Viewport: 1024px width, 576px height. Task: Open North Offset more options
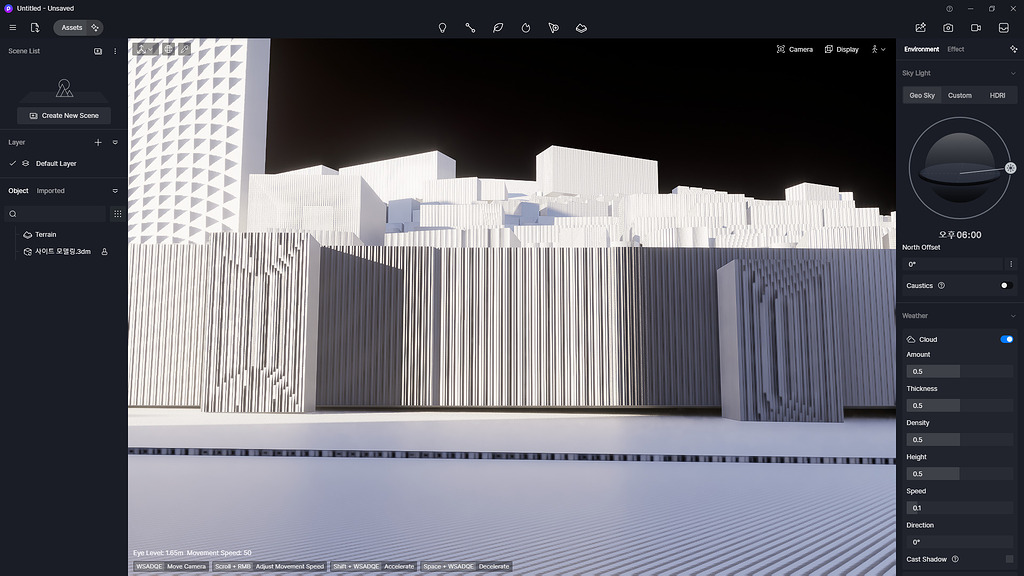tap(1011, 264)
